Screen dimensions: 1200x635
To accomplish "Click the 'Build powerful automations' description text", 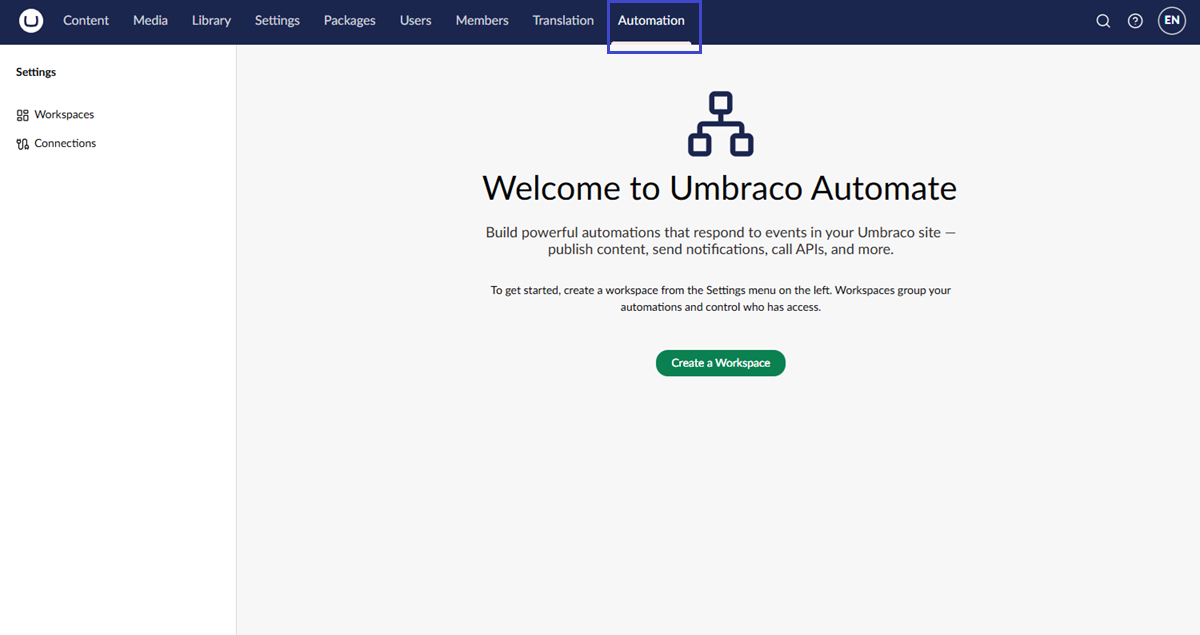I will [720, 241].
